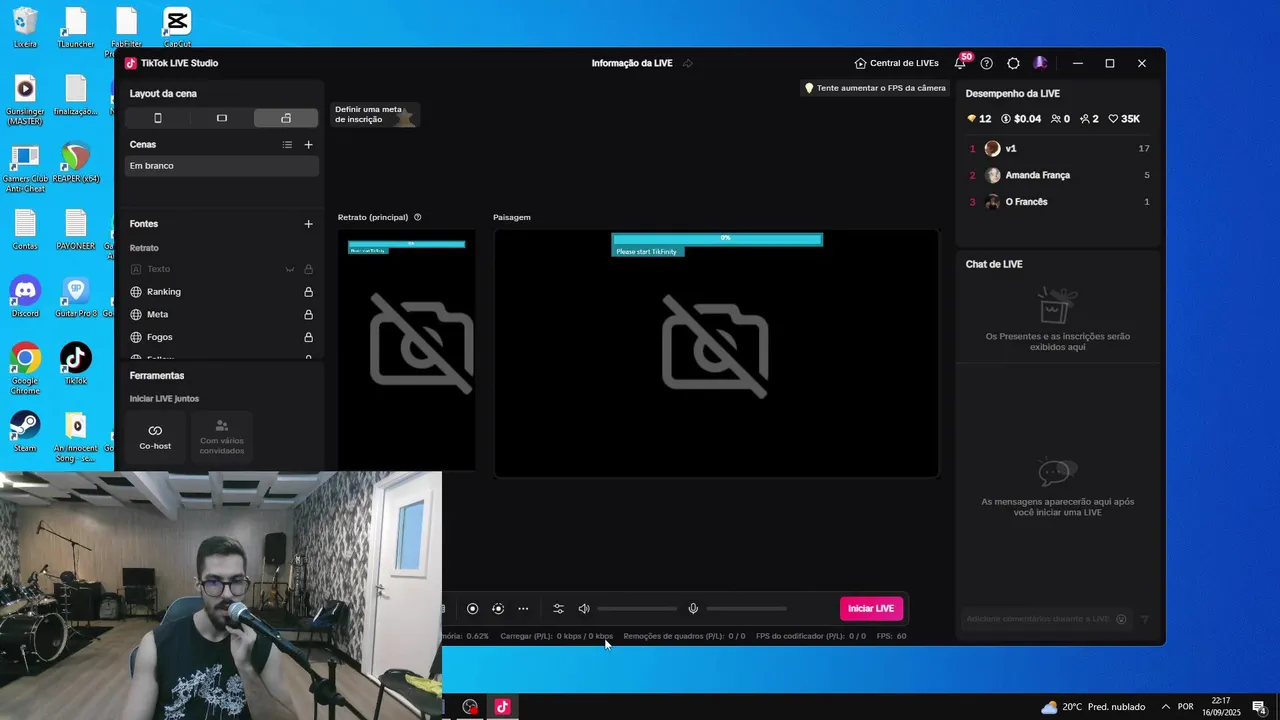Click the Tente aumentar o FPS tip
This screenshot has width=1280, height=720.
[x=876, y=88]
